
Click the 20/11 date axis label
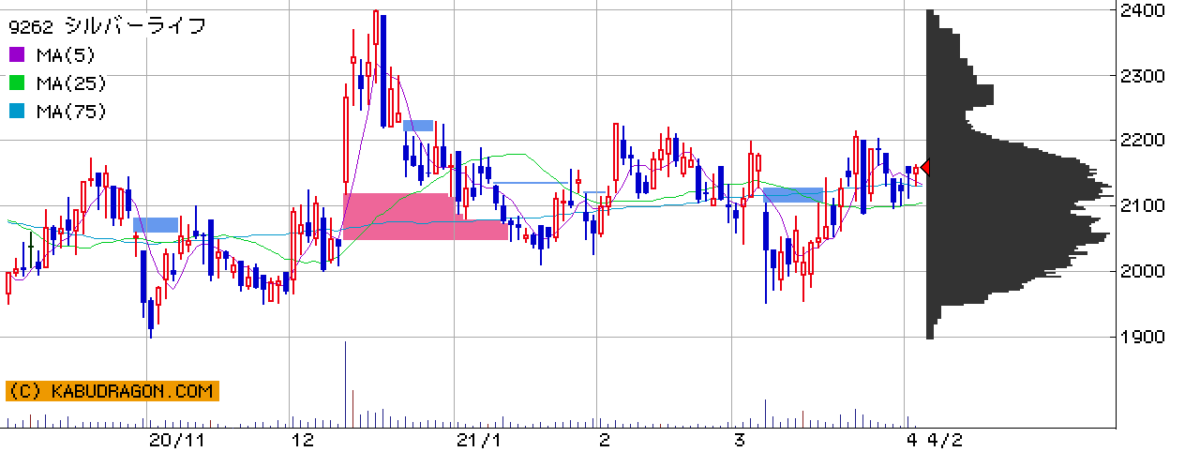pyautogui.click(x=177, y=440)
